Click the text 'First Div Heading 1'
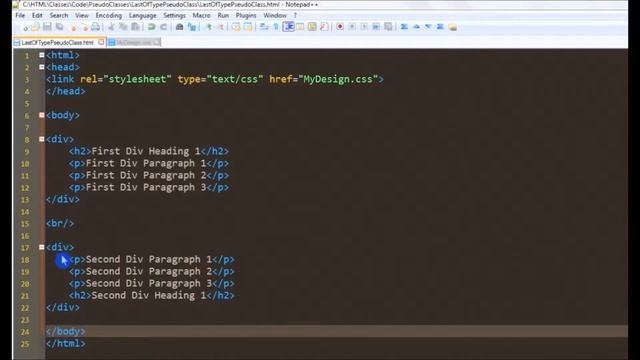 [x=146, y=151]
